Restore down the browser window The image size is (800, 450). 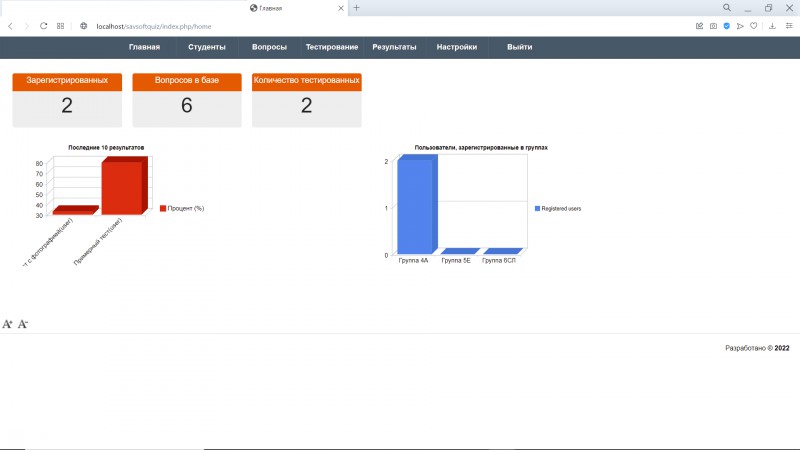point(768,8)
